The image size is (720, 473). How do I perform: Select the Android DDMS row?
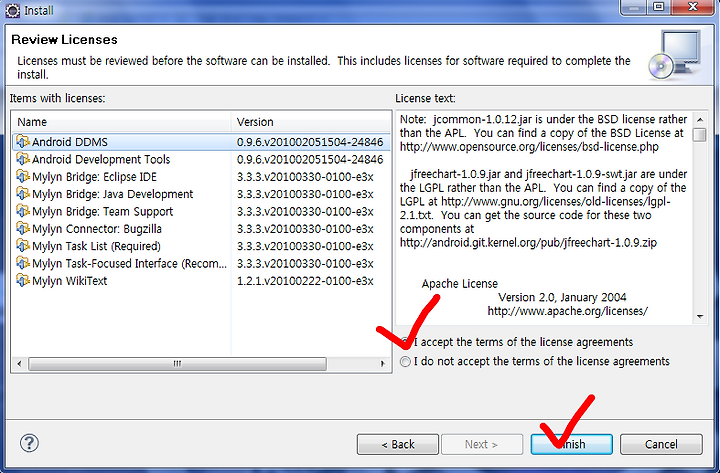coord(201,142)
